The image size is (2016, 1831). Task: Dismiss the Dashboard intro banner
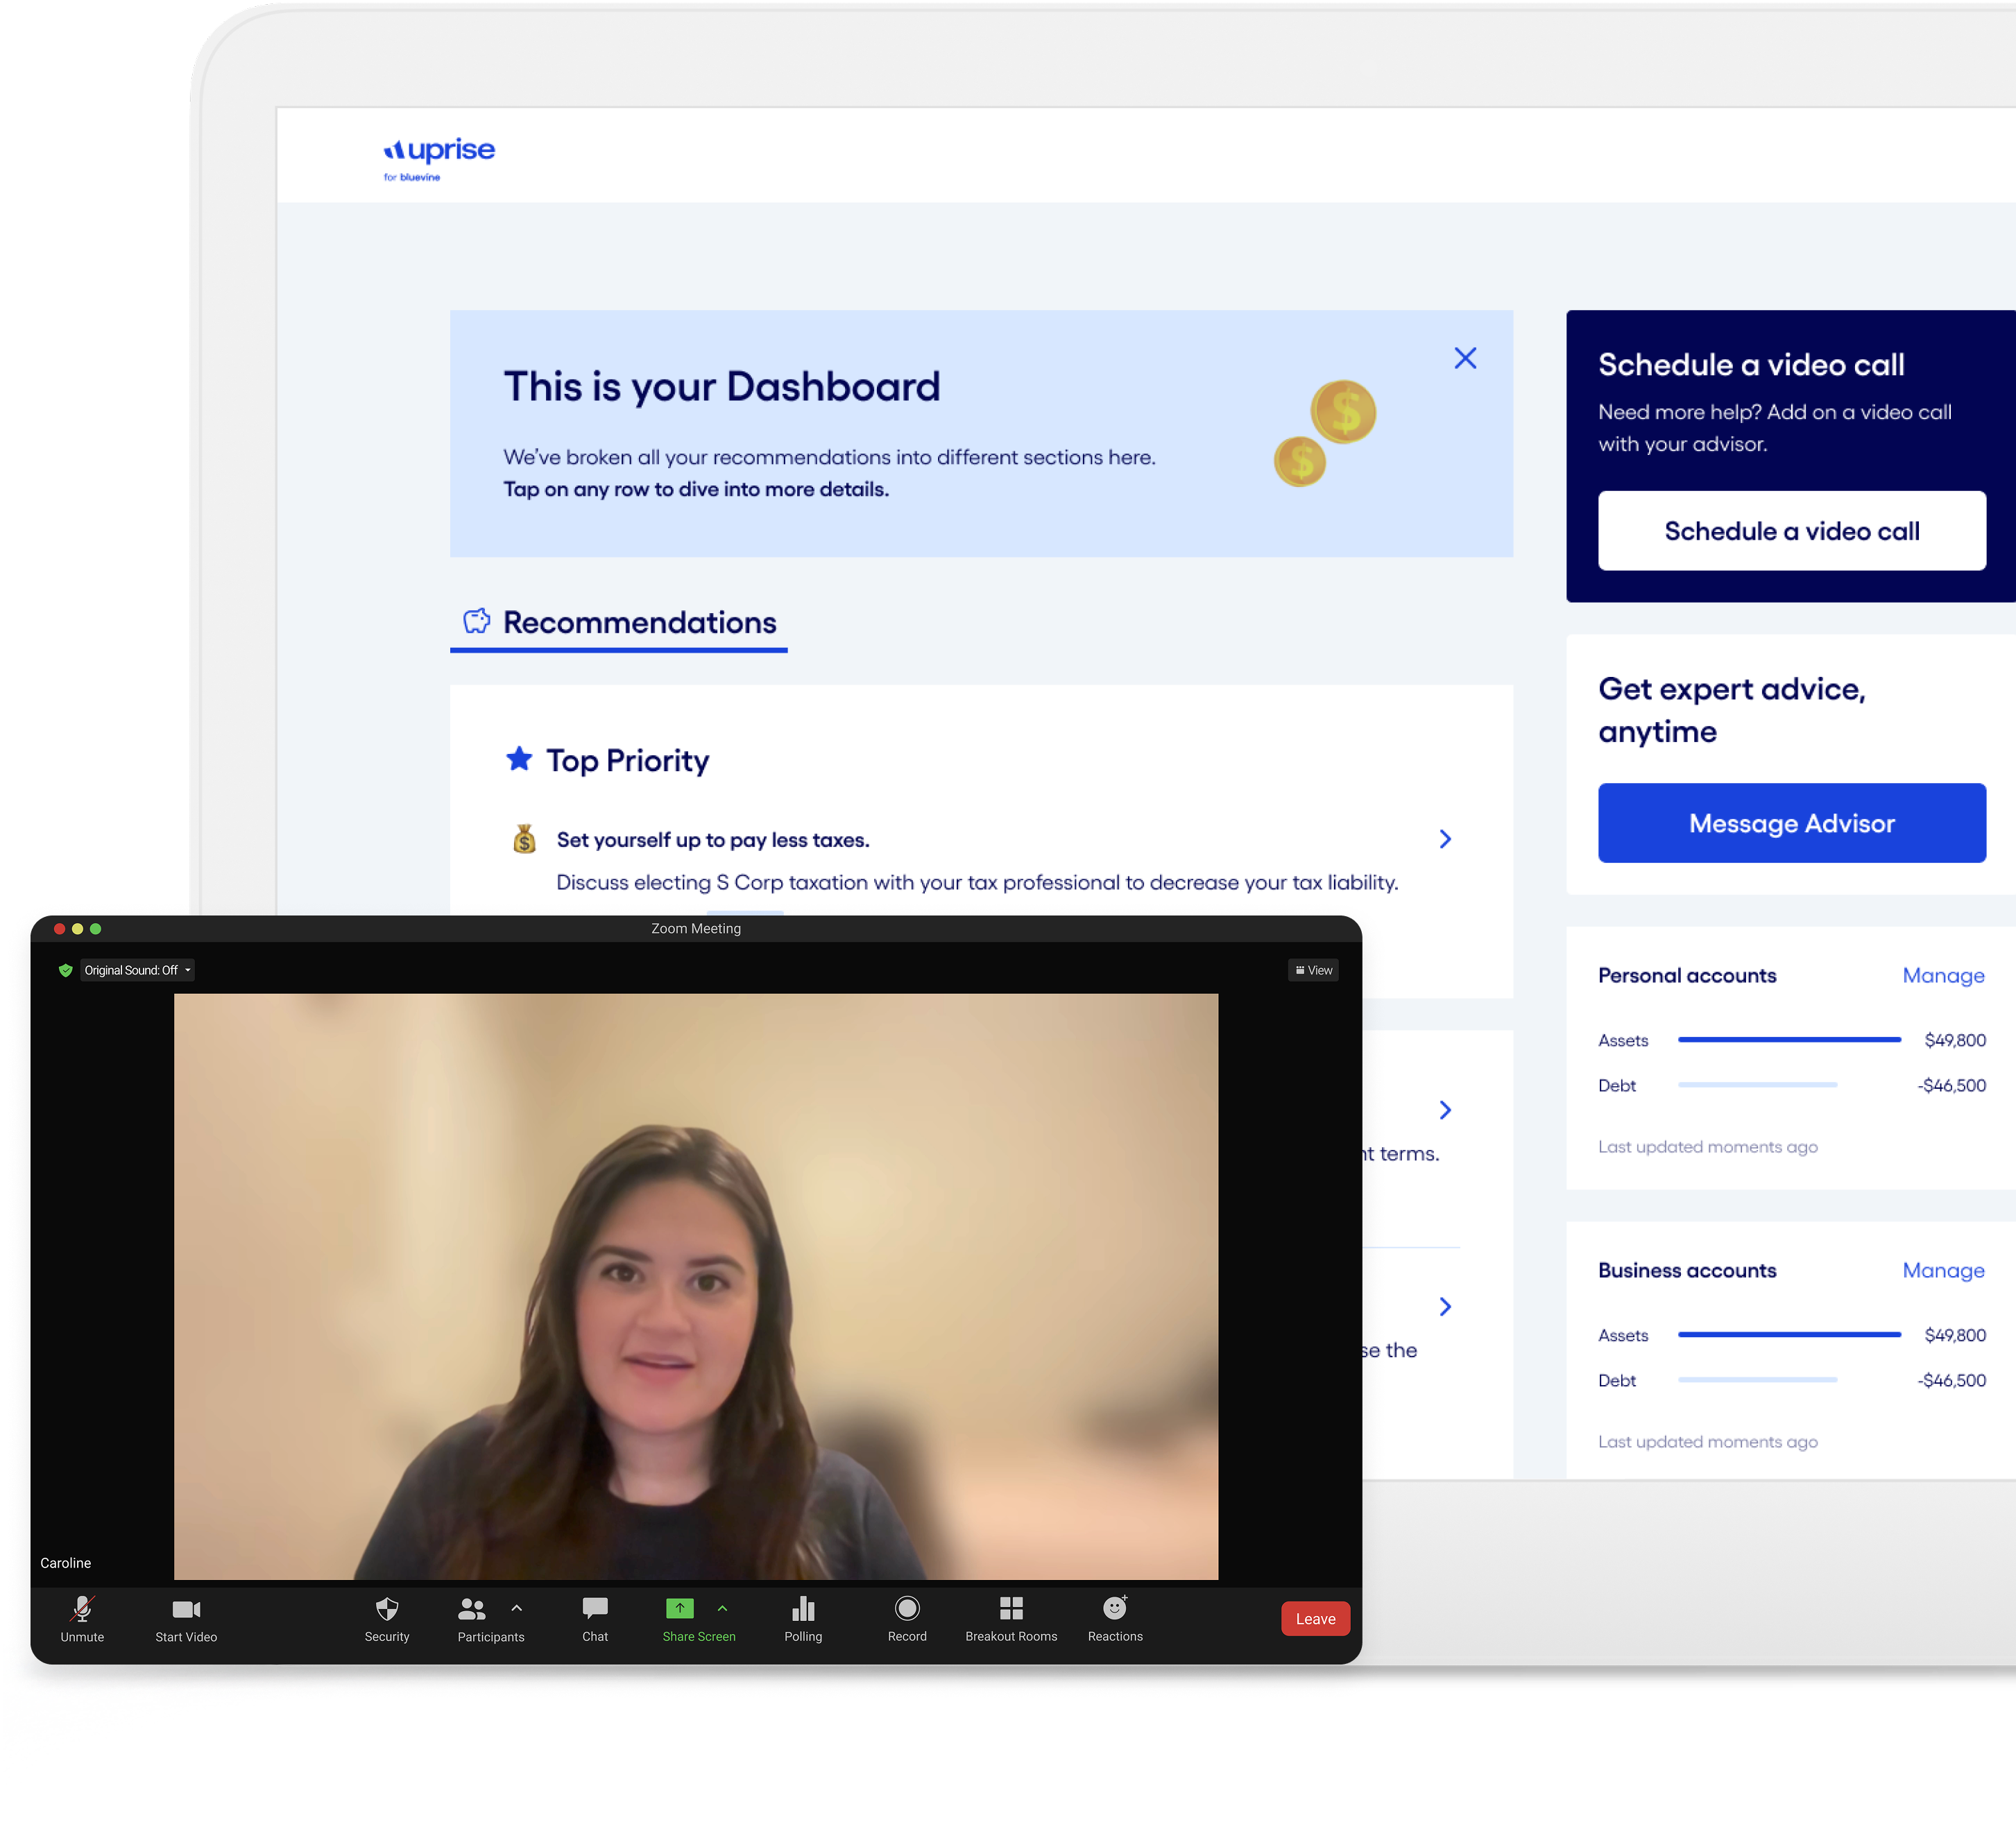point(1465,358)
